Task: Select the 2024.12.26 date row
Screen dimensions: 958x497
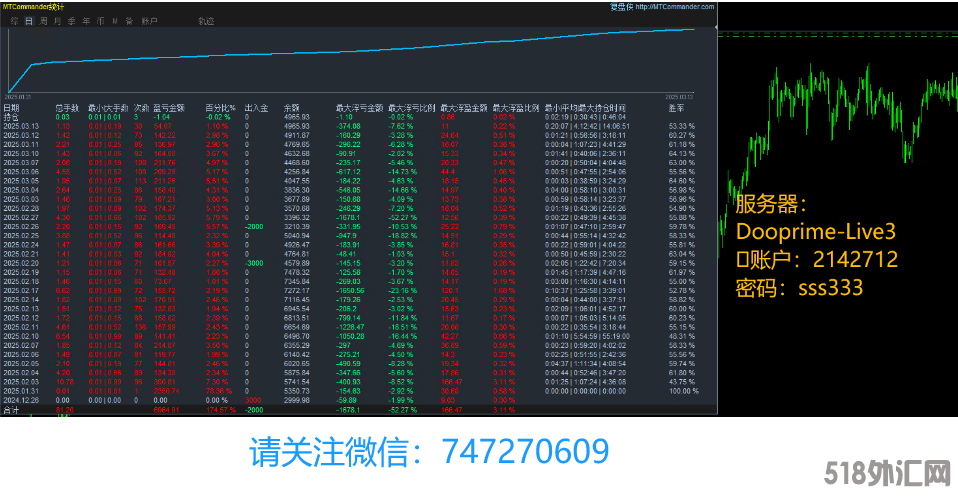Action: point(359,400)
